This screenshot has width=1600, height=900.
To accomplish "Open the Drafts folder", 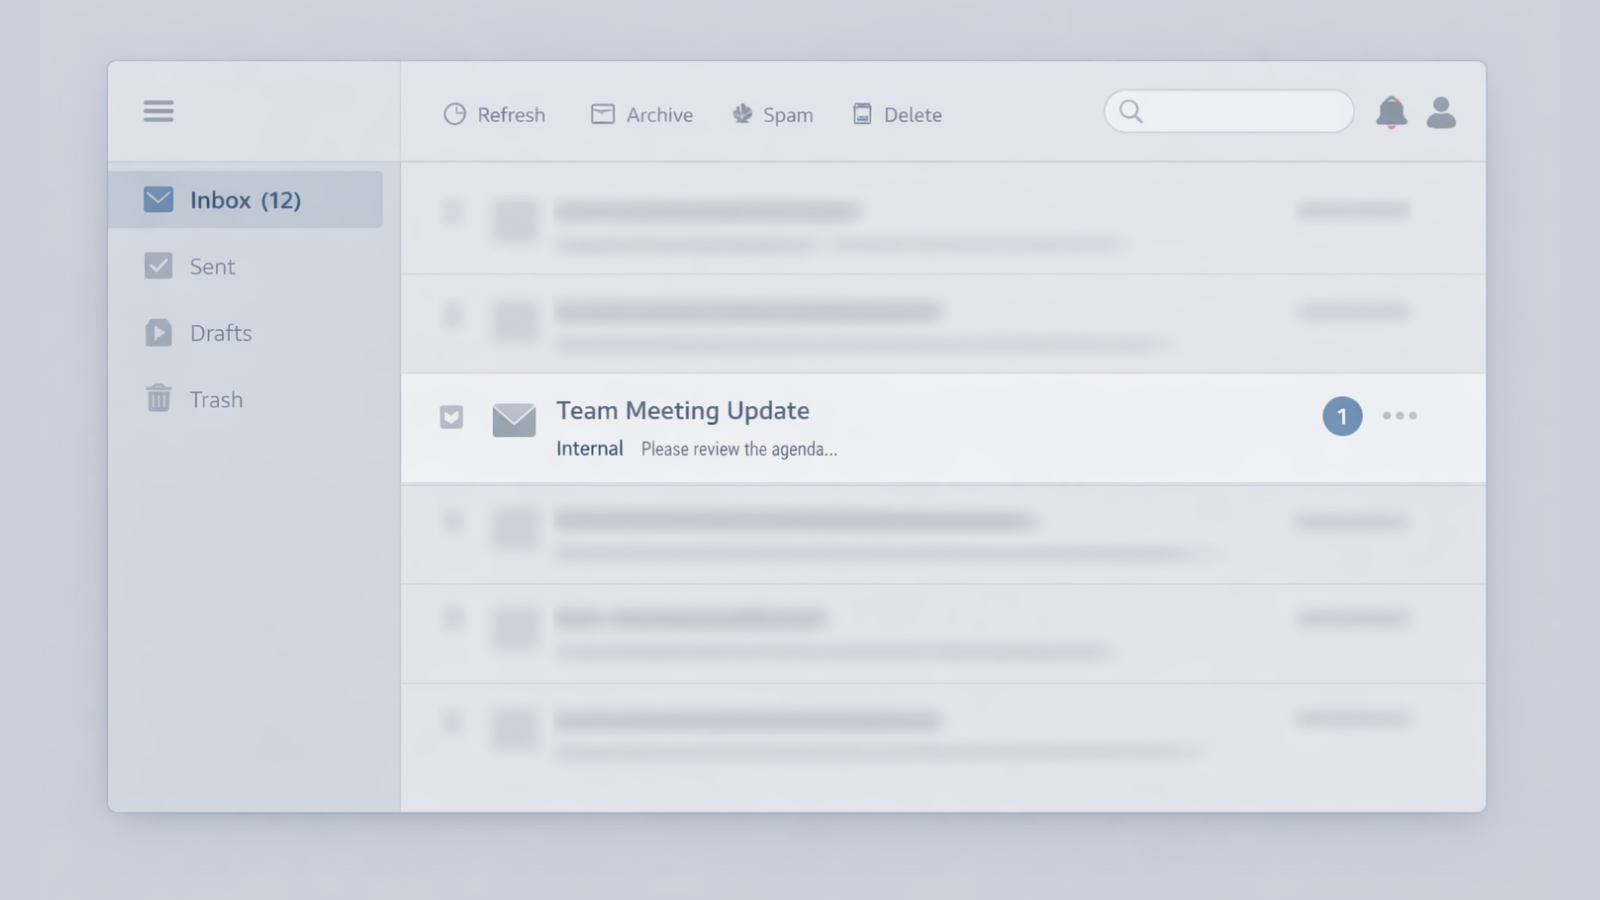I will coord(221,333).
